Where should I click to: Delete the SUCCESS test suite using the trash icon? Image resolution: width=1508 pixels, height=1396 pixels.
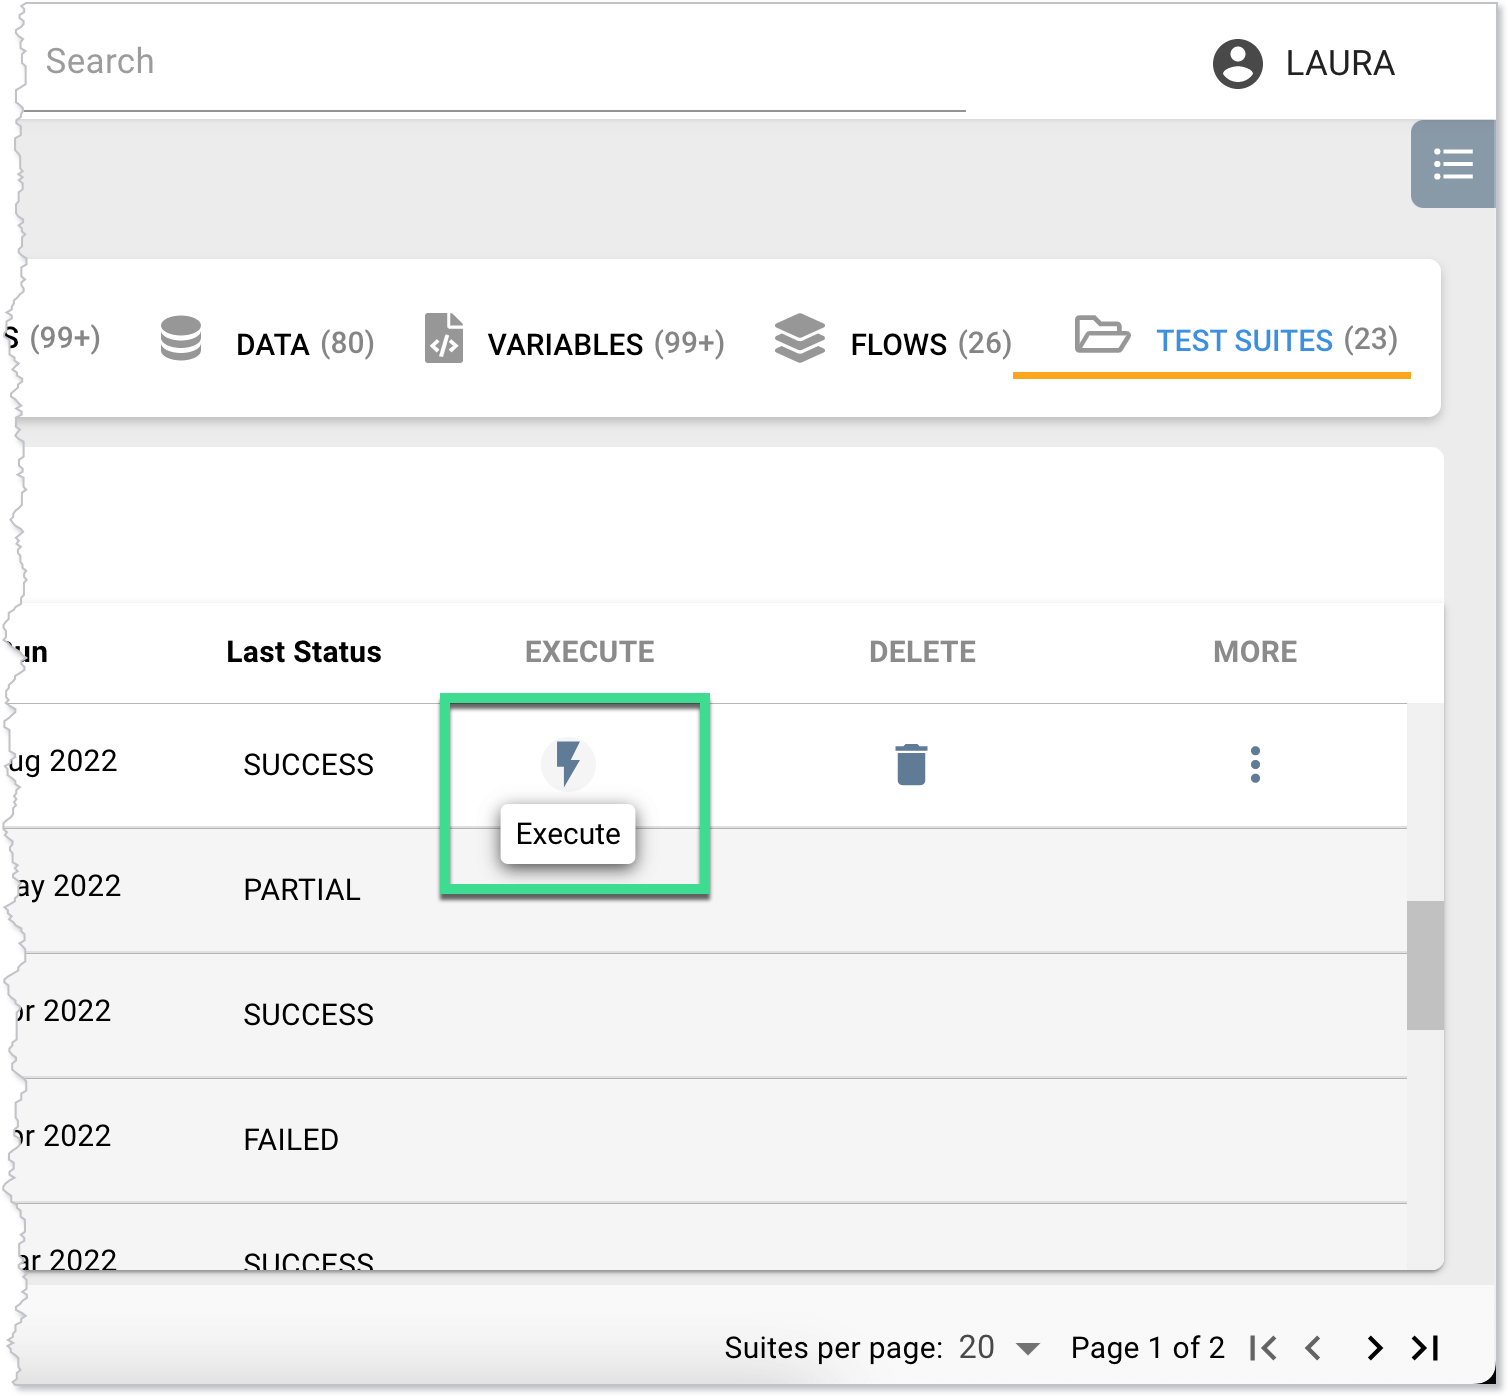point(910,764)
